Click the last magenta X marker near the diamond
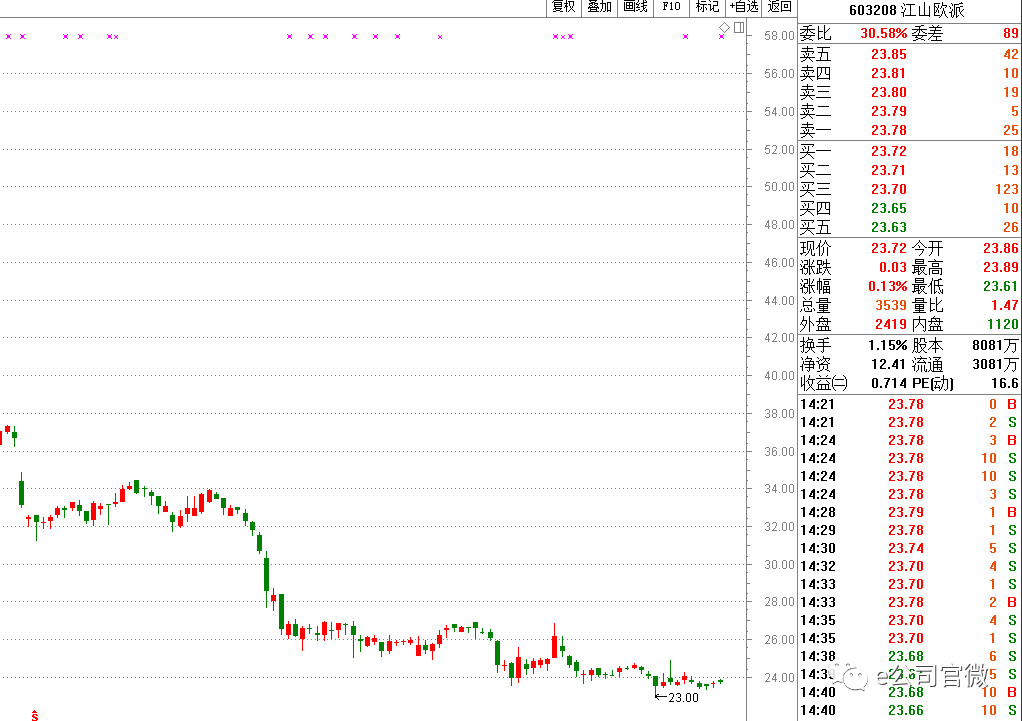Screen dimensions: 1022x721 point(722,37)
